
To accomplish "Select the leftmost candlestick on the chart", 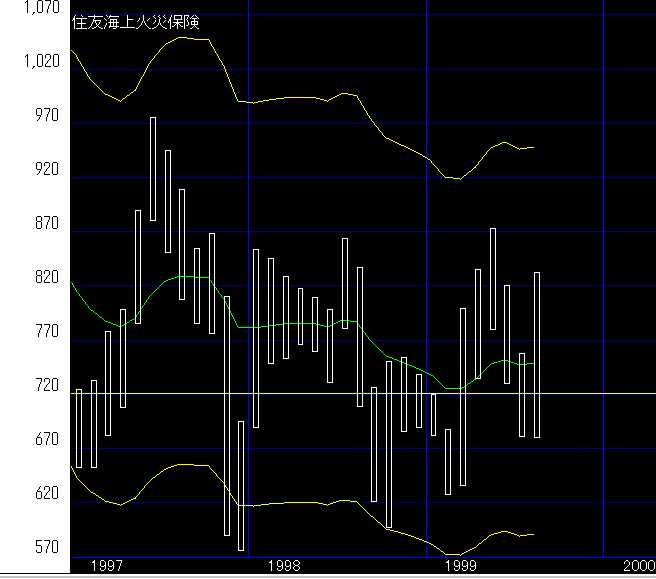I will coord(79,428).
